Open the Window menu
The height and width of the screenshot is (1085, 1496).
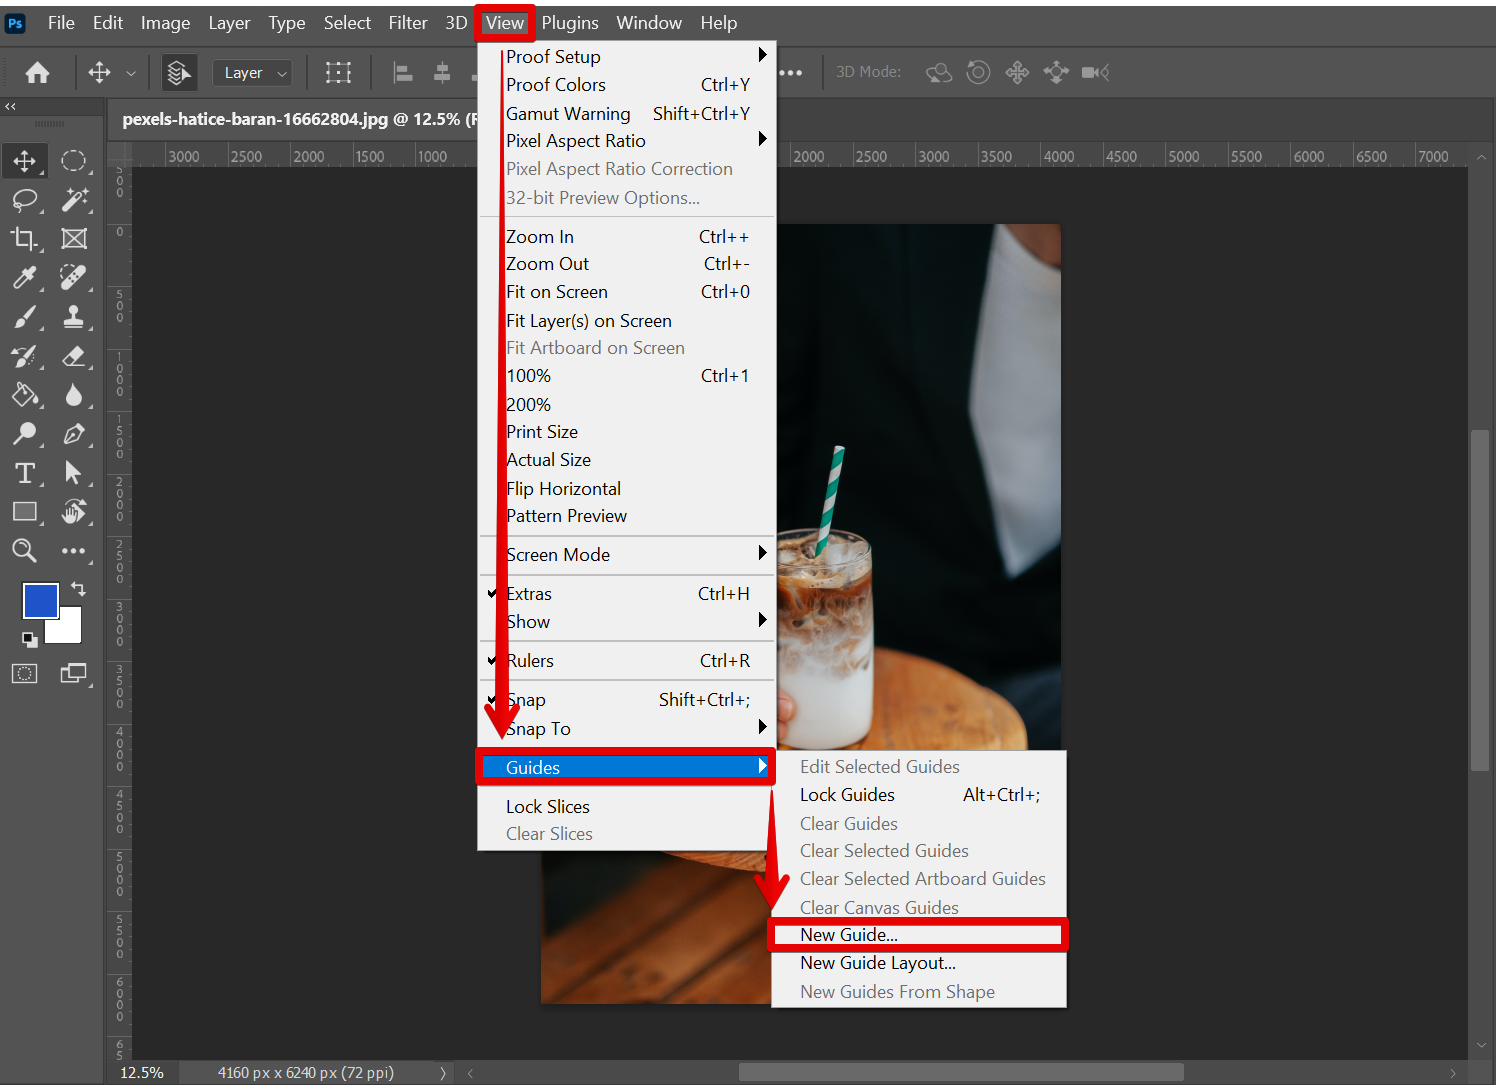click(648, 22)
